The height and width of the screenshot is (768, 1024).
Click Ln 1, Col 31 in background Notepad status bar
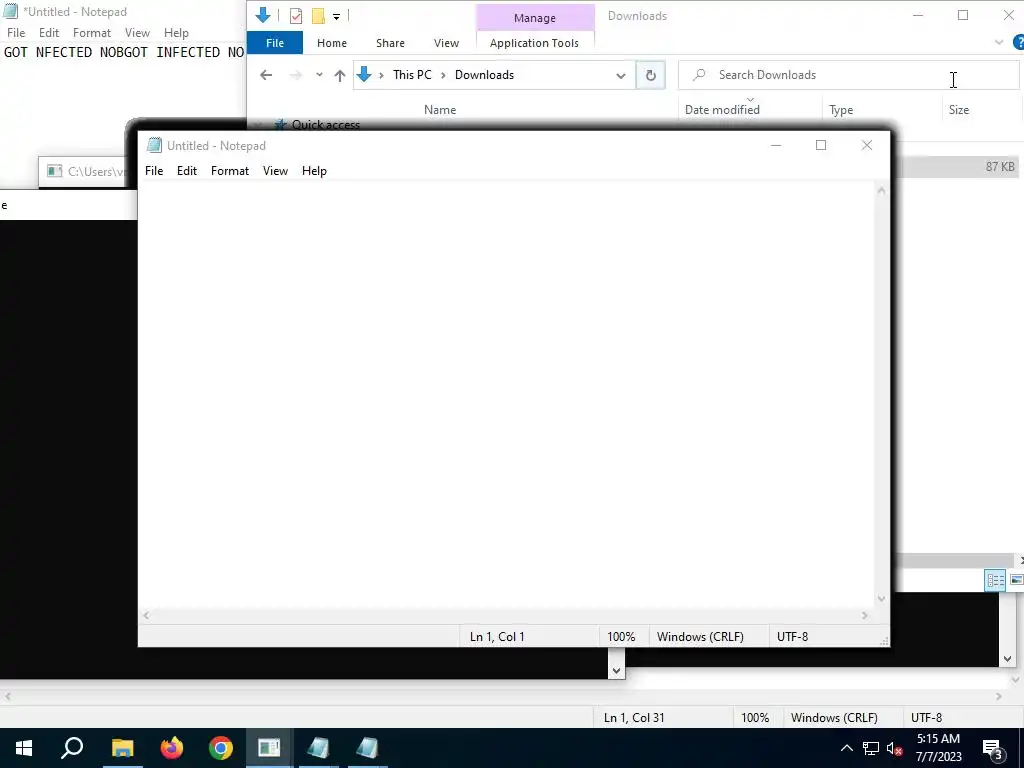634,718
